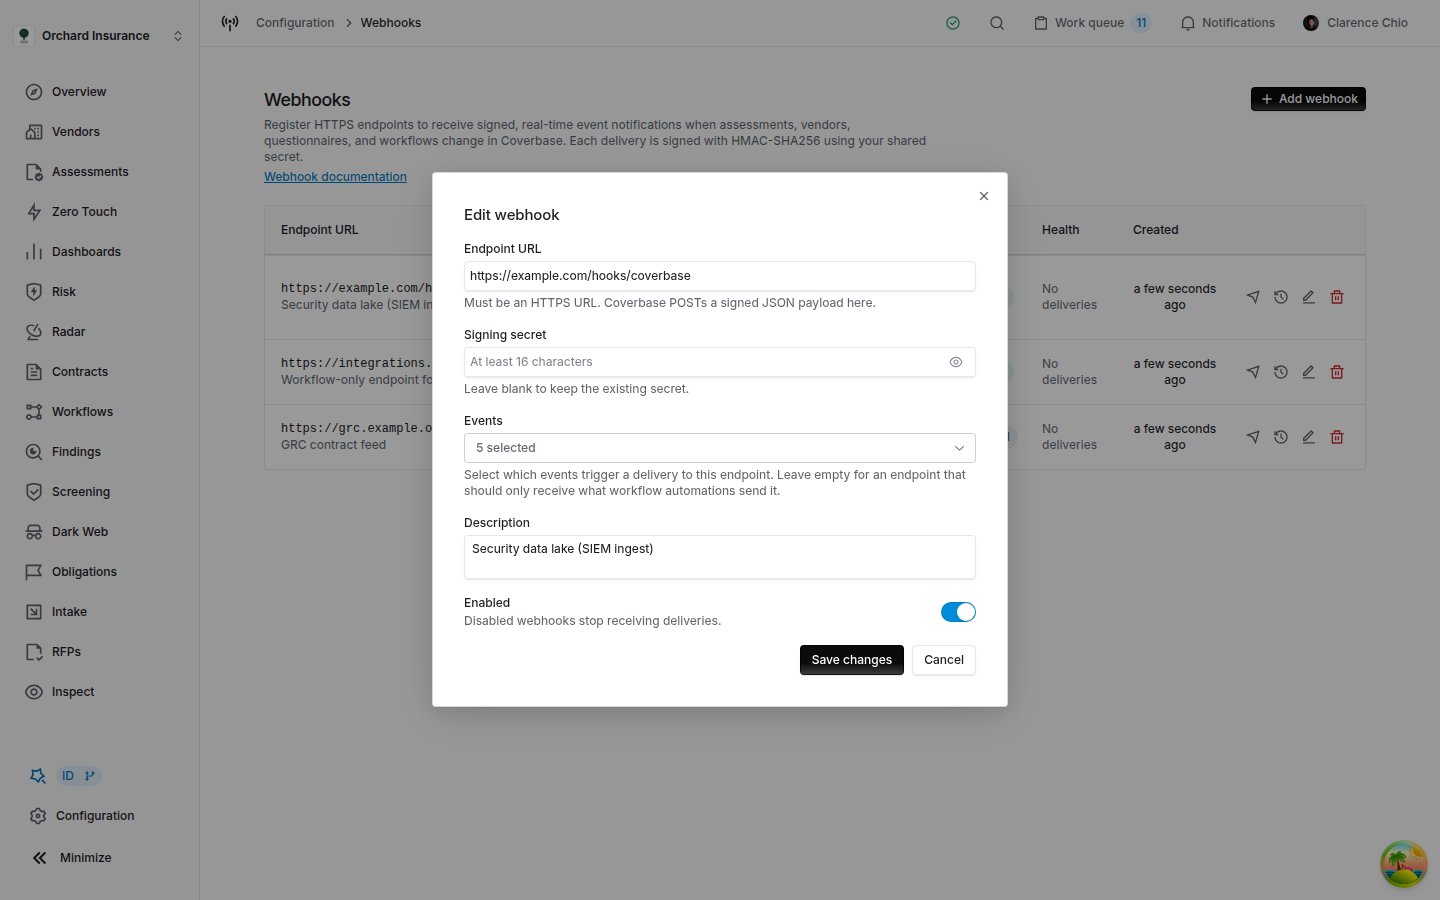Click the Endpoint URL input field
The height and width of the screenshot is (900, 1440).
point(719,276)
